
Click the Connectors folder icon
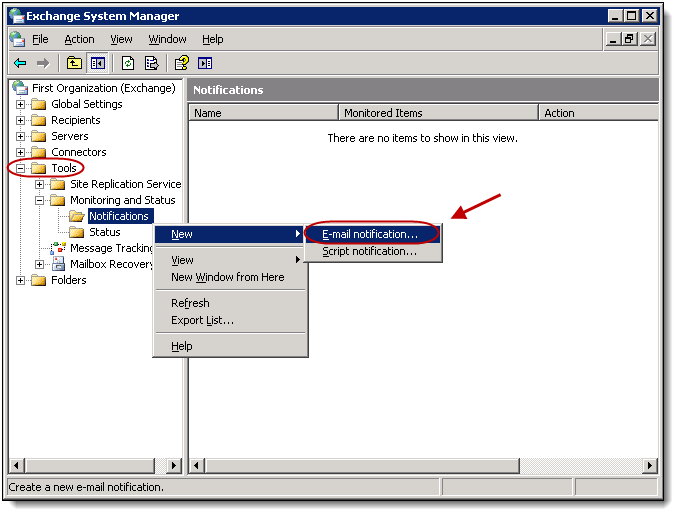(39, 152)
